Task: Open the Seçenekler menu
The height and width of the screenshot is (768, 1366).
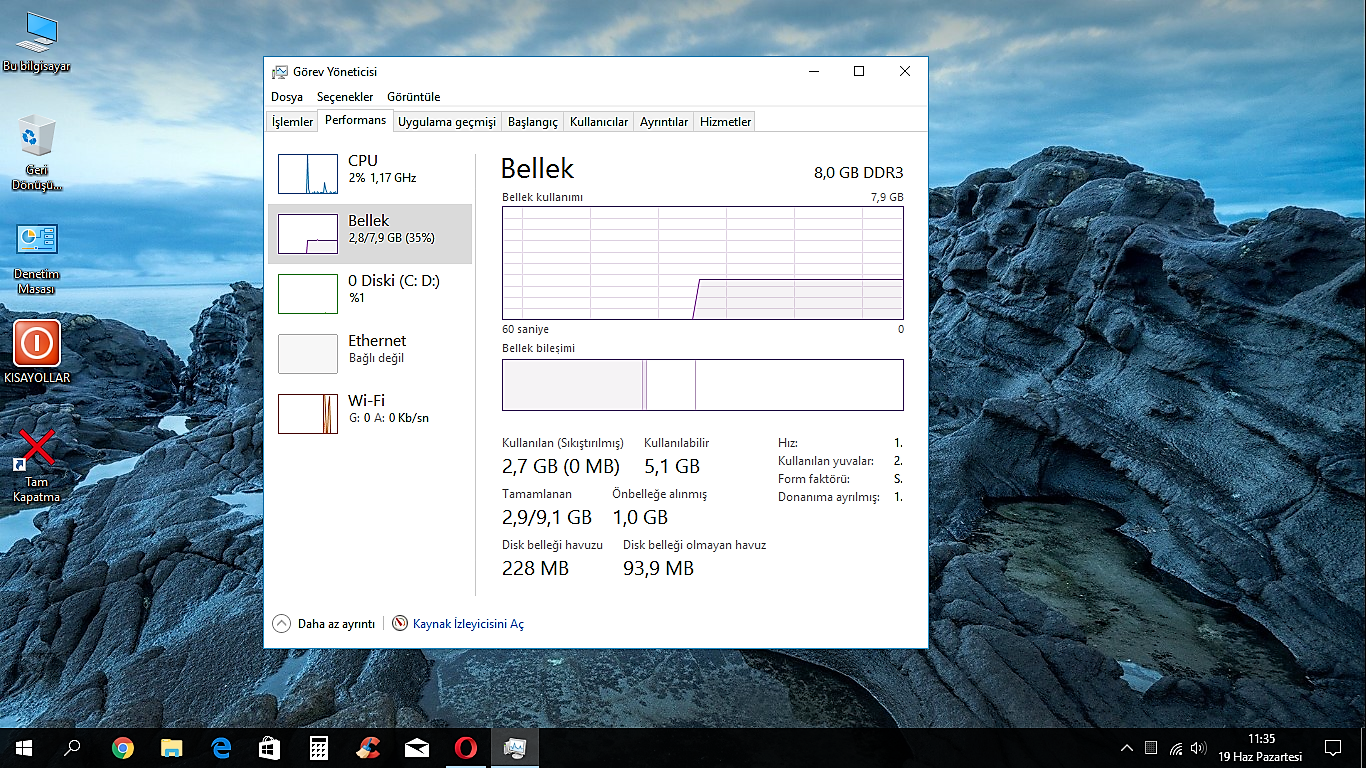Action: (345, 97)
